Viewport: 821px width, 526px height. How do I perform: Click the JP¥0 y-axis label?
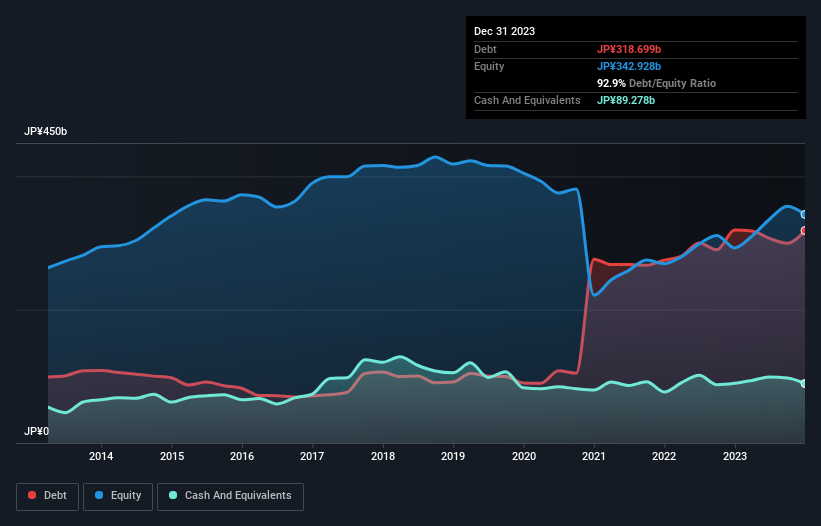(x=36, y=431)
